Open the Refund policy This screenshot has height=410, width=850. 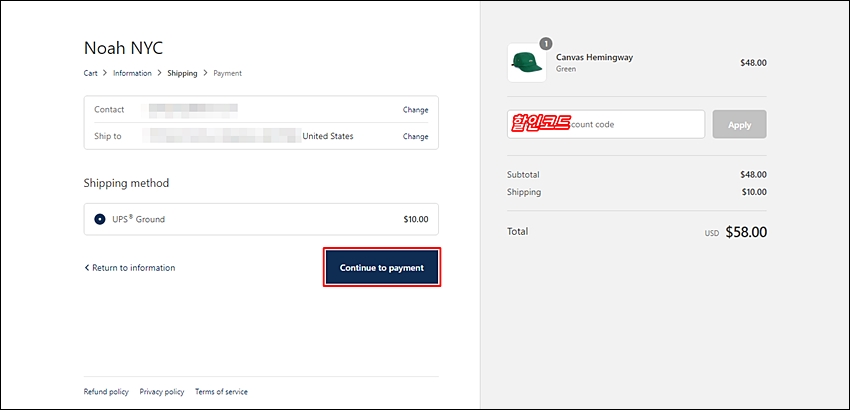pos(106,392)
